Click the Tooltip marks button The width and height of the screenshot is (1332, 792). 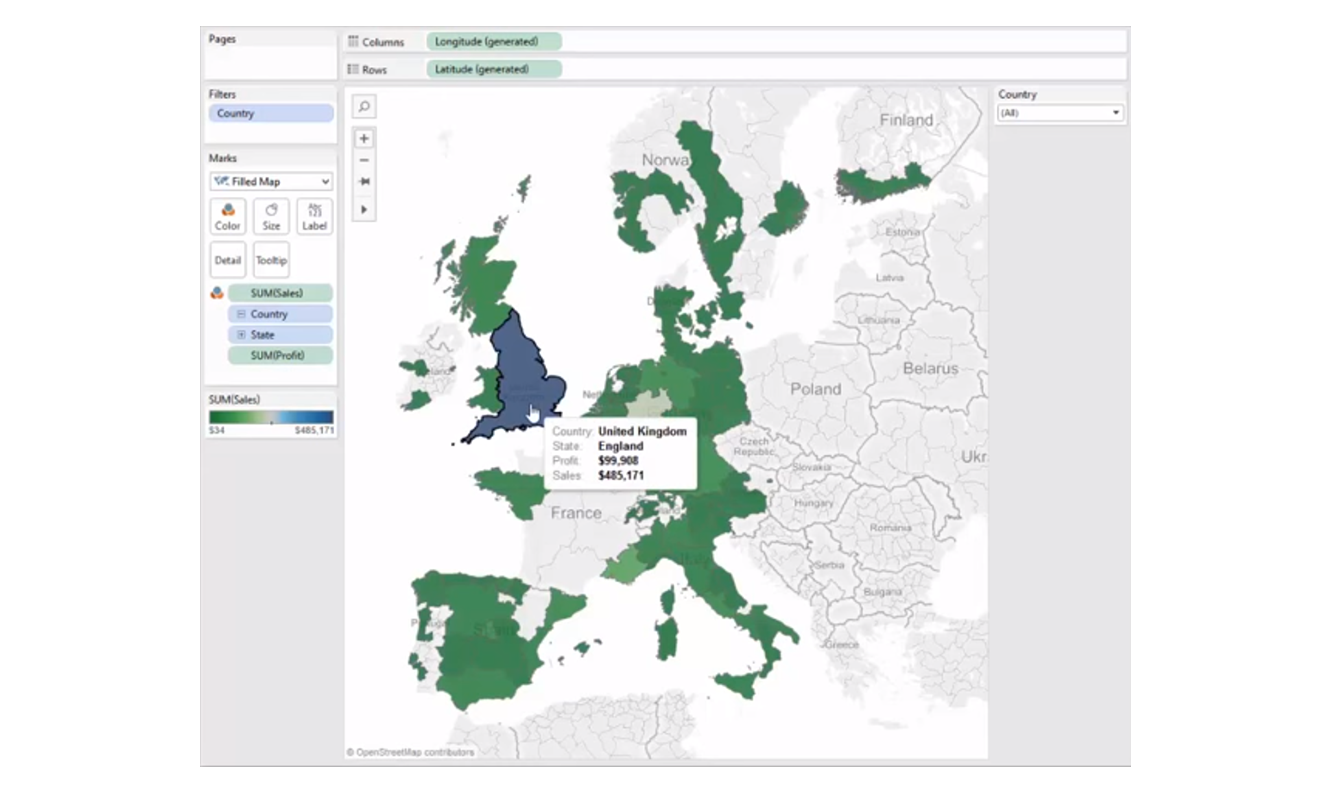(271, 260)
